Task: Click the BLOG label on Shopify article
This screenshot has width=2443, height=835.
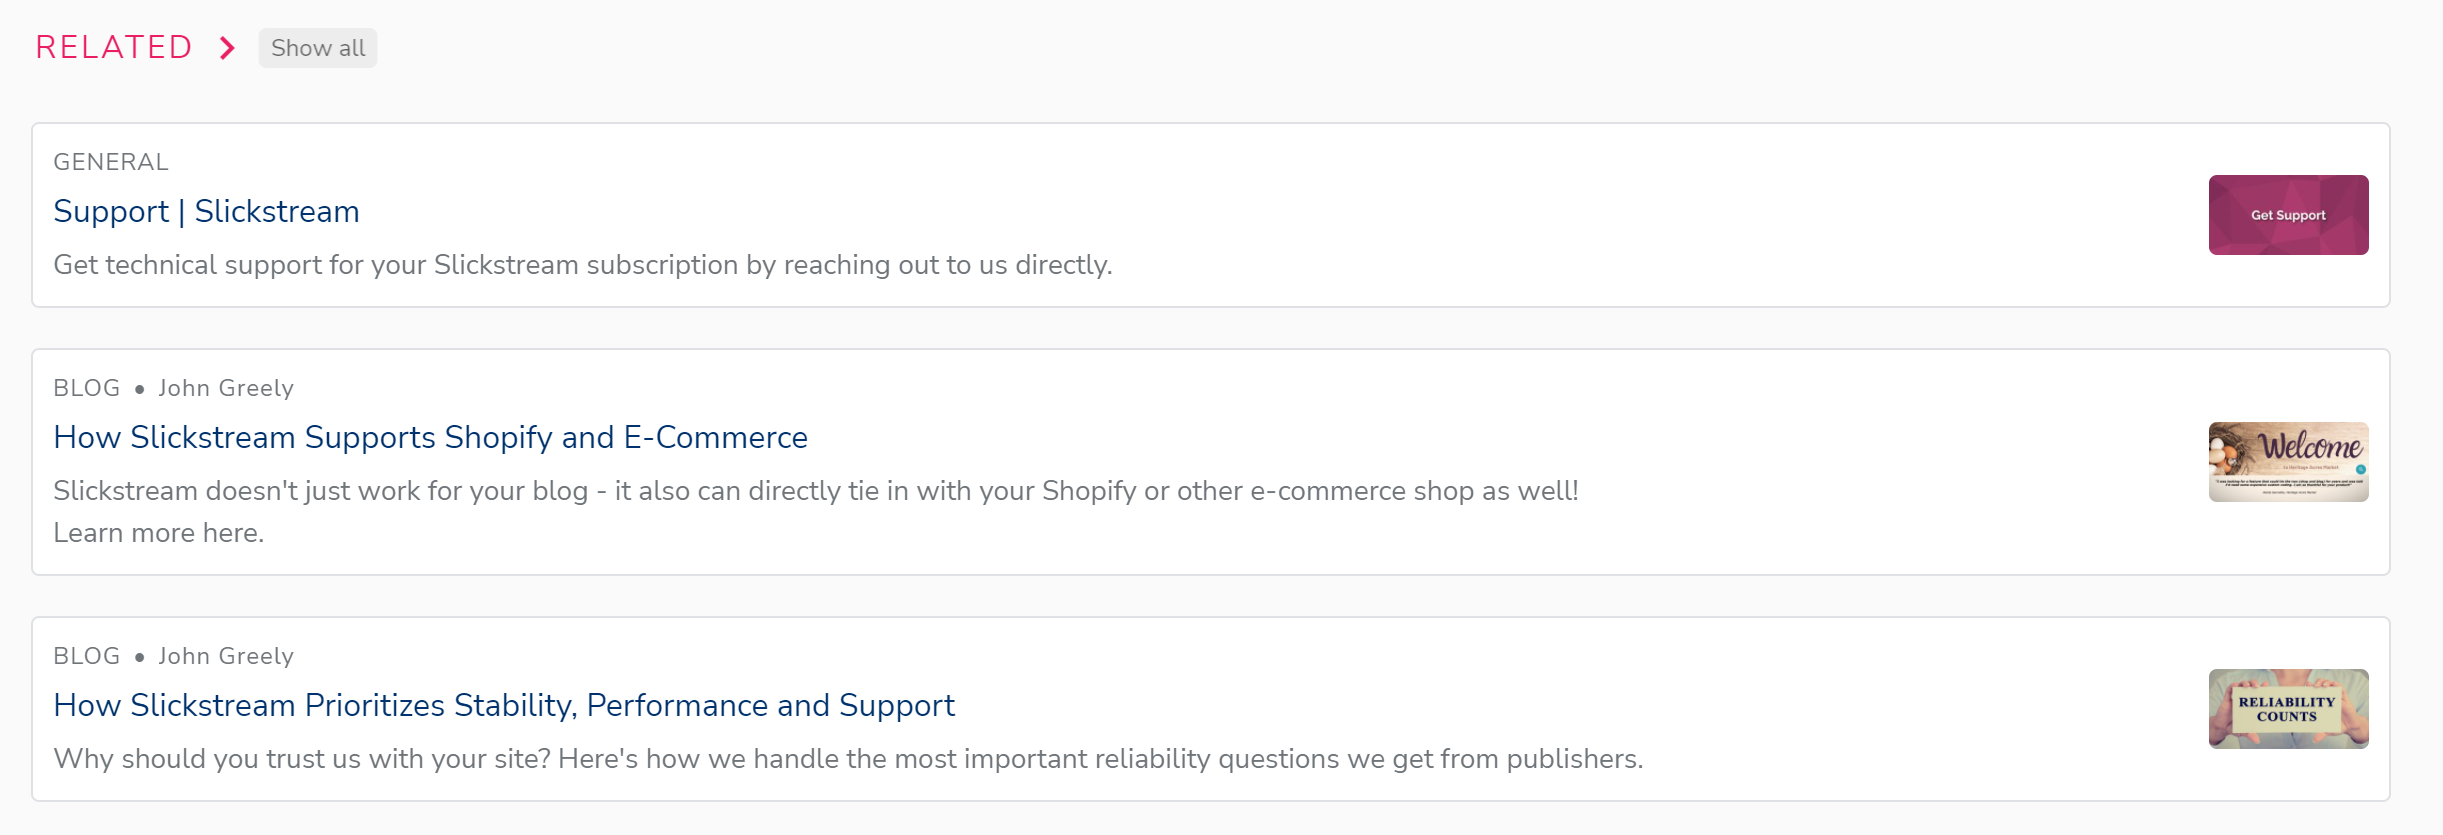Action: pyautogui.click(x=87, y=388)
